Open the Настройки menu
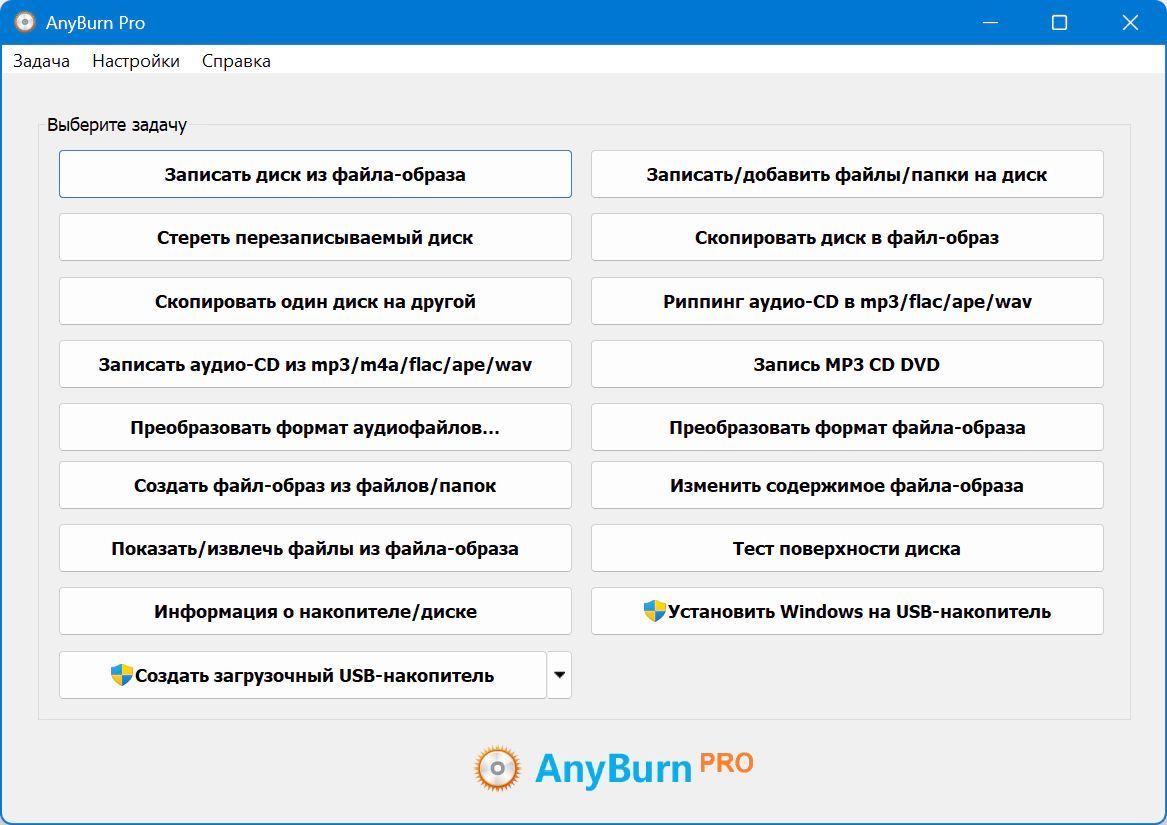Screen dimensions: 1167x825 [x=136, y=61]
